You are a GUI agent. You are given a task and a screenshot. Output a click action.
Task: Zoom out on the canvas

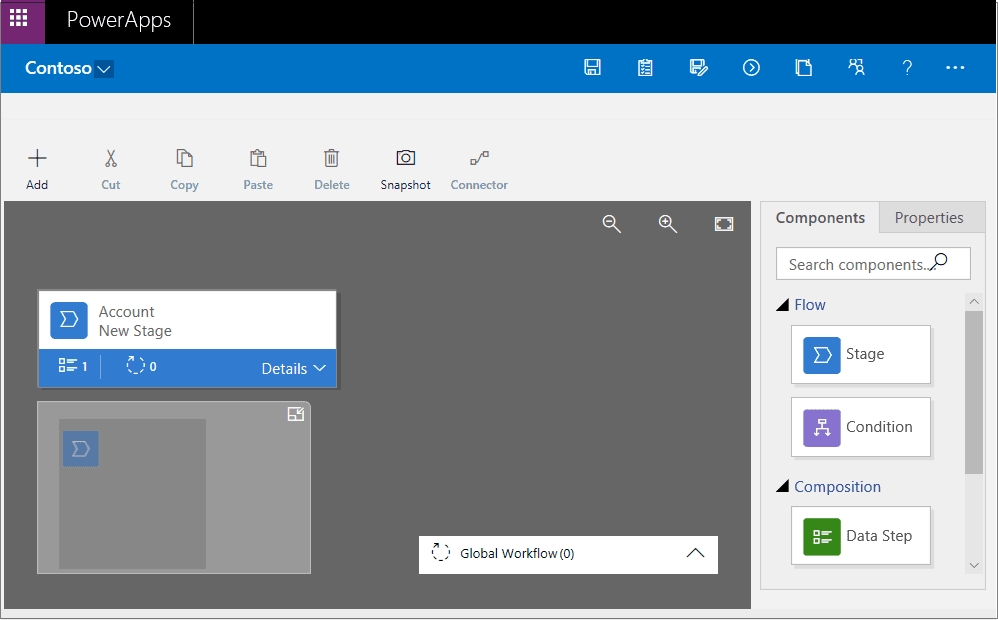pyautogui.click(x=612, y=224)
